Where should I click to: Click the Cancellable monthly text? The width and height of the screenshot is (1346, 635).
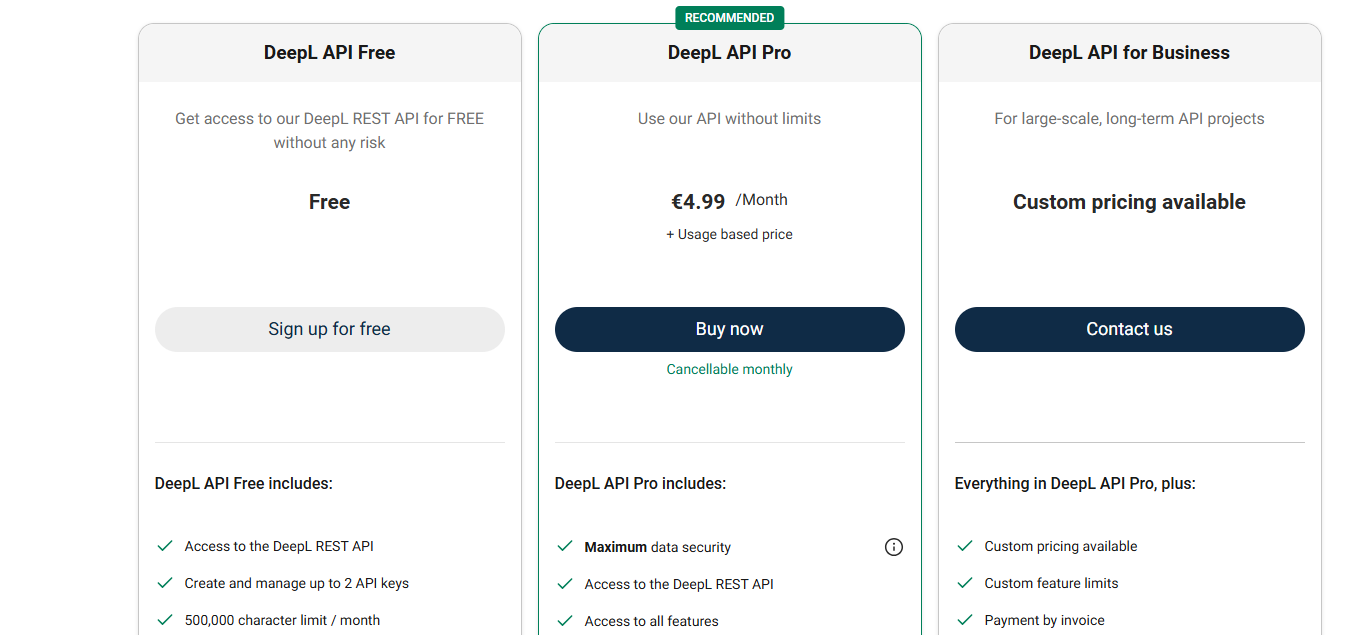pyautogui.click(x=729, y=369)
